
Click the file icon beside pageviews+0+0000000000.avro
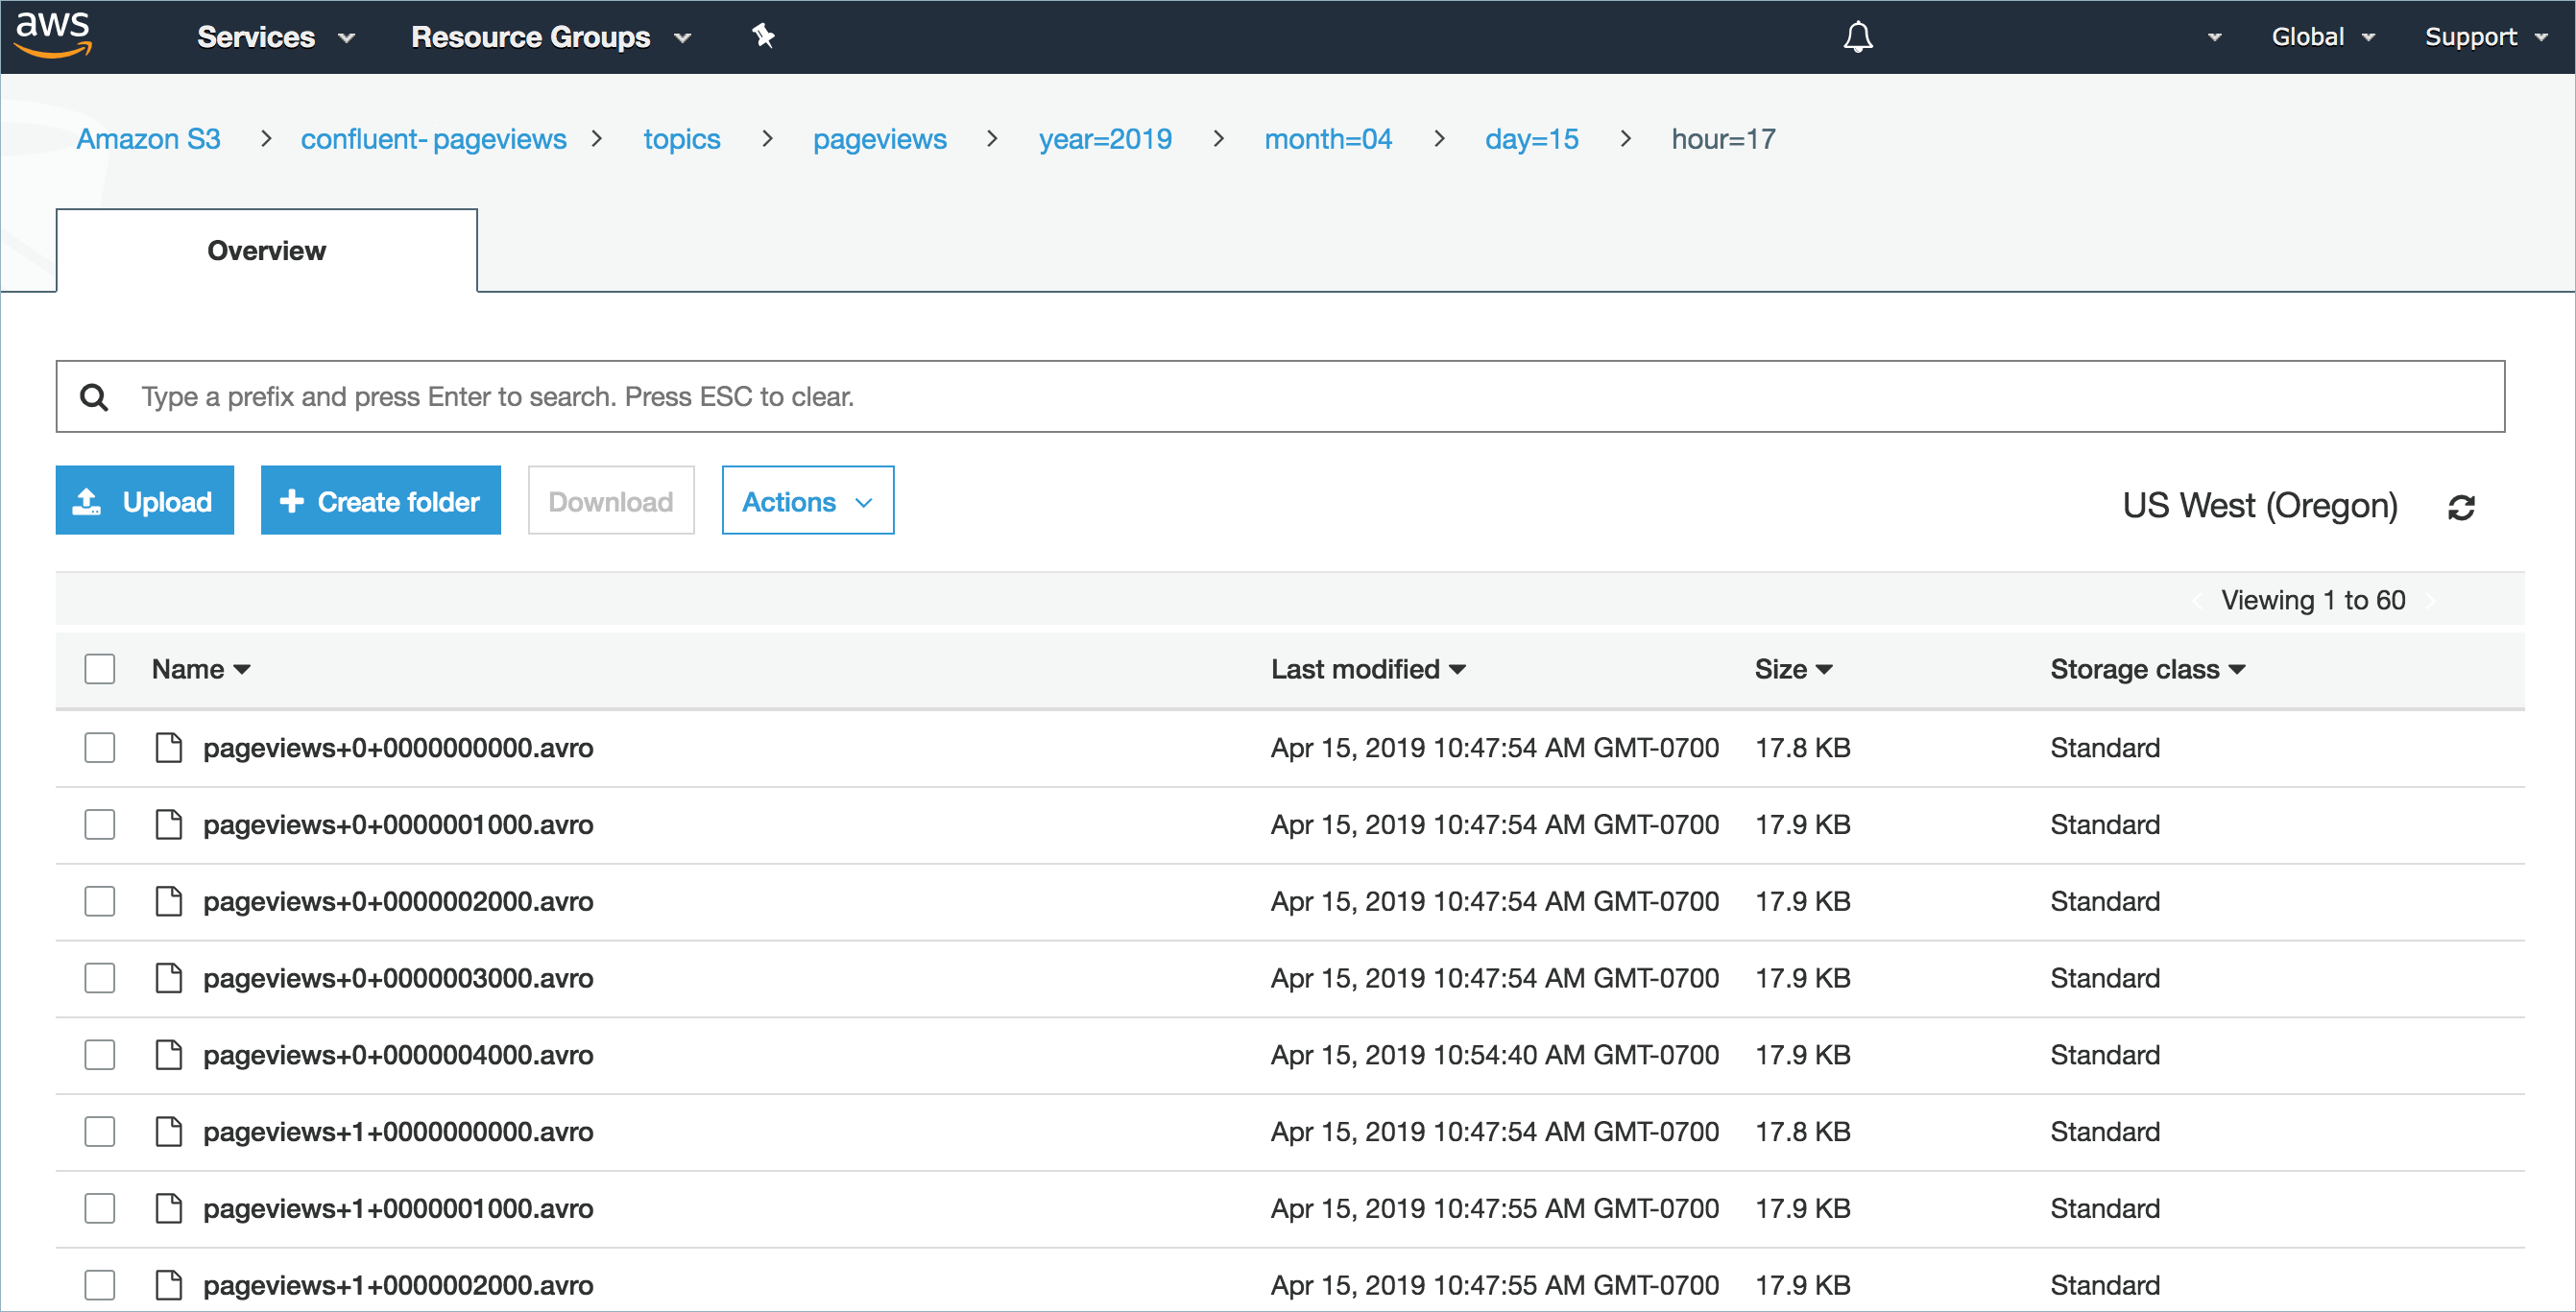point(168,747)
